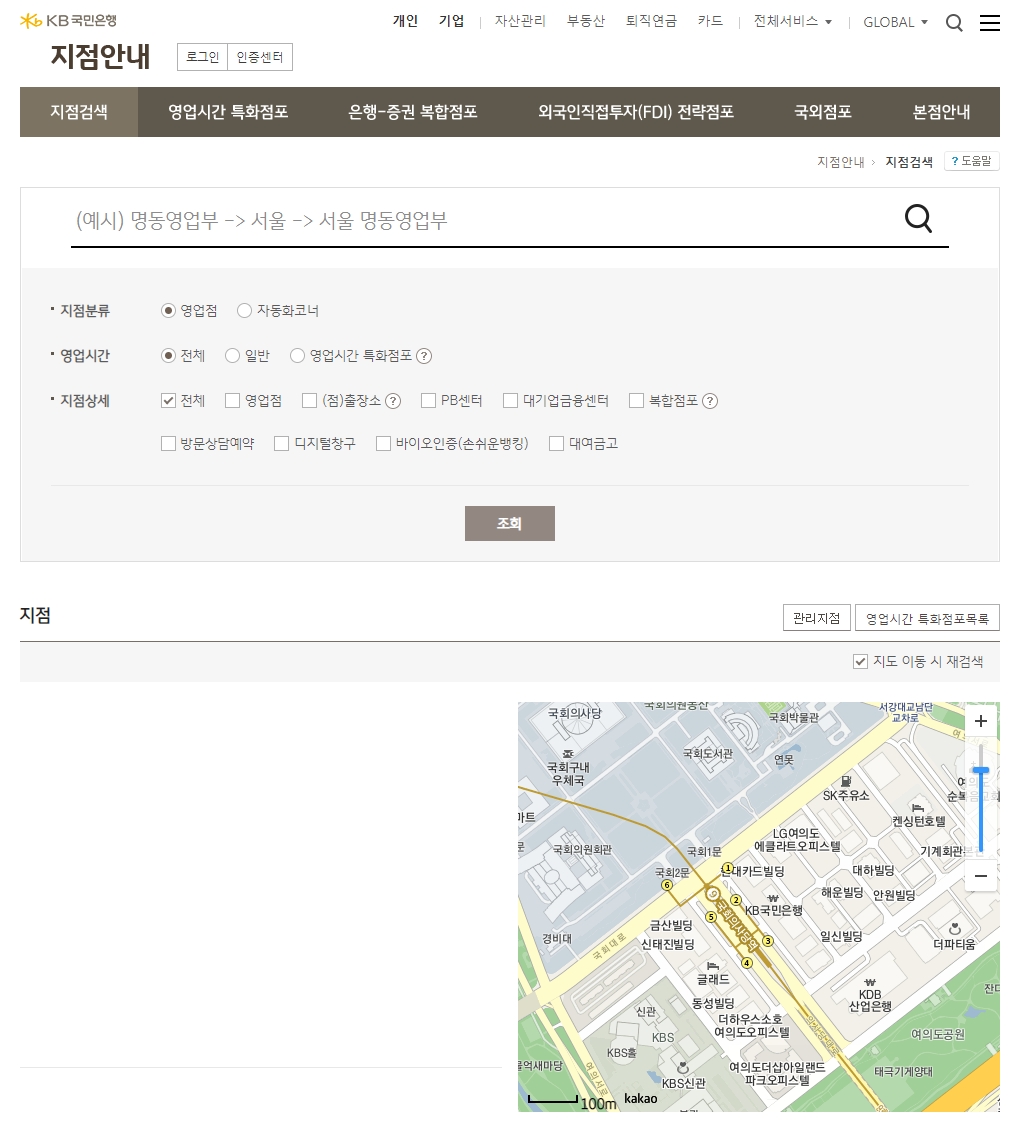Go to 기업 banking menu
Image resolution: width=1025 pixels, height=1131 pixels.
[x=452, y=22]
